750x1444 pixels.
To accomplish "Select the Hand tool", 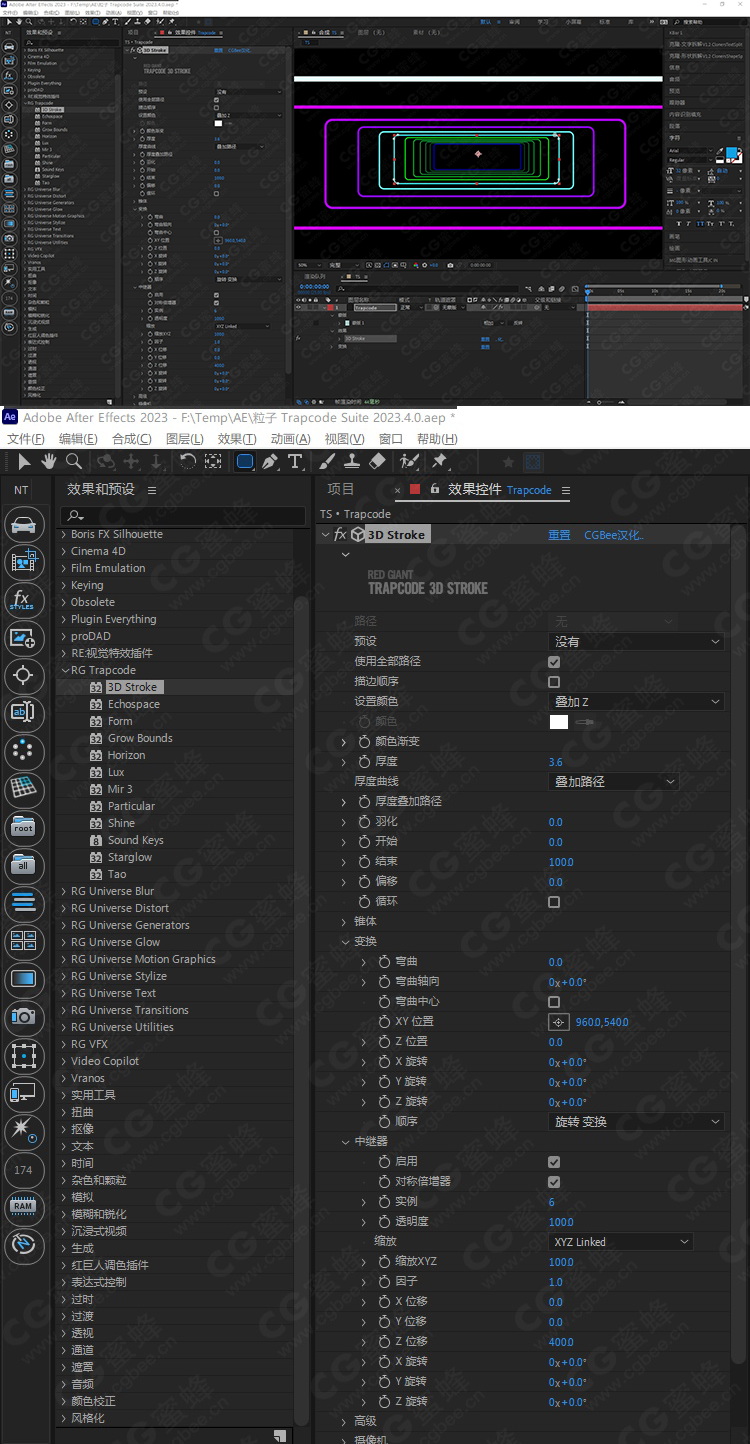I will pos(49,461).
